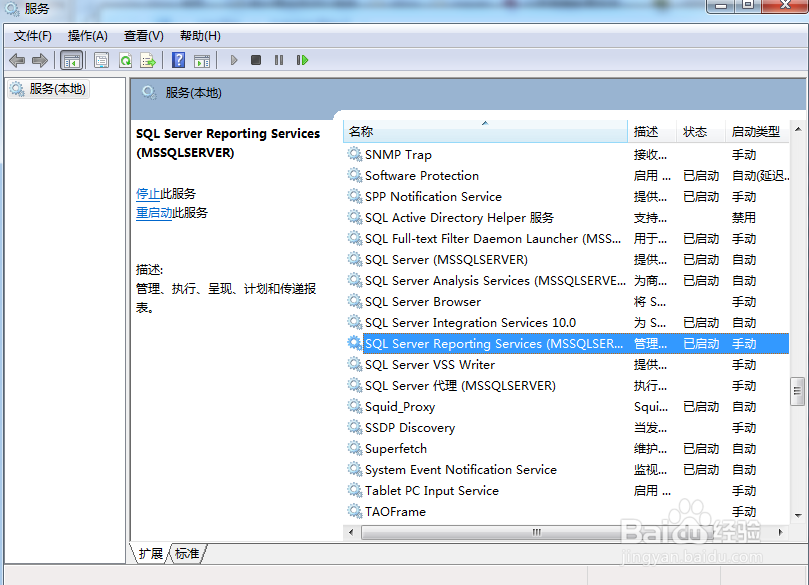Click 自动(延迟 startup type of Software Protection
The width and height of the screenshot is (809, 585).
pos(761,176)
